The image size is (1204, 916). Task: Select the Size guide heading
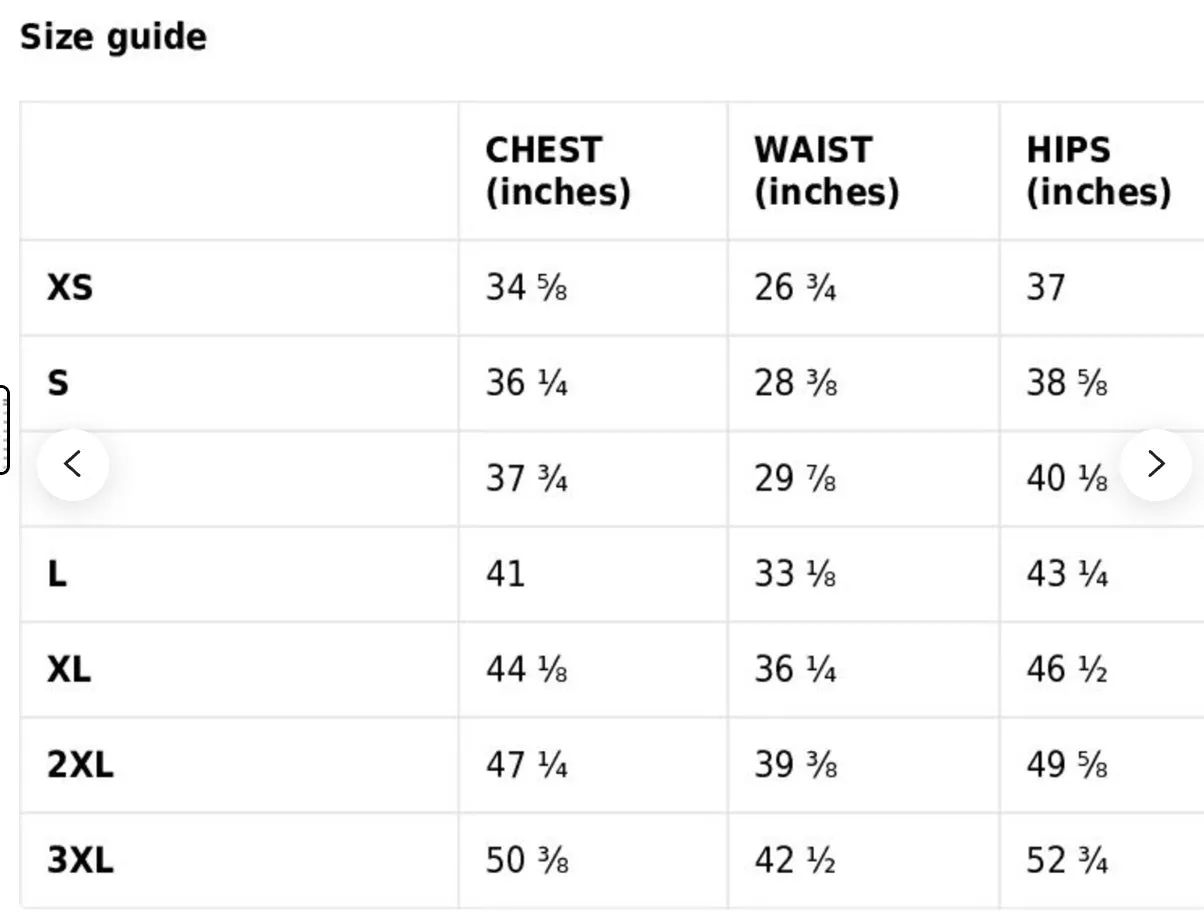[113, 37]
